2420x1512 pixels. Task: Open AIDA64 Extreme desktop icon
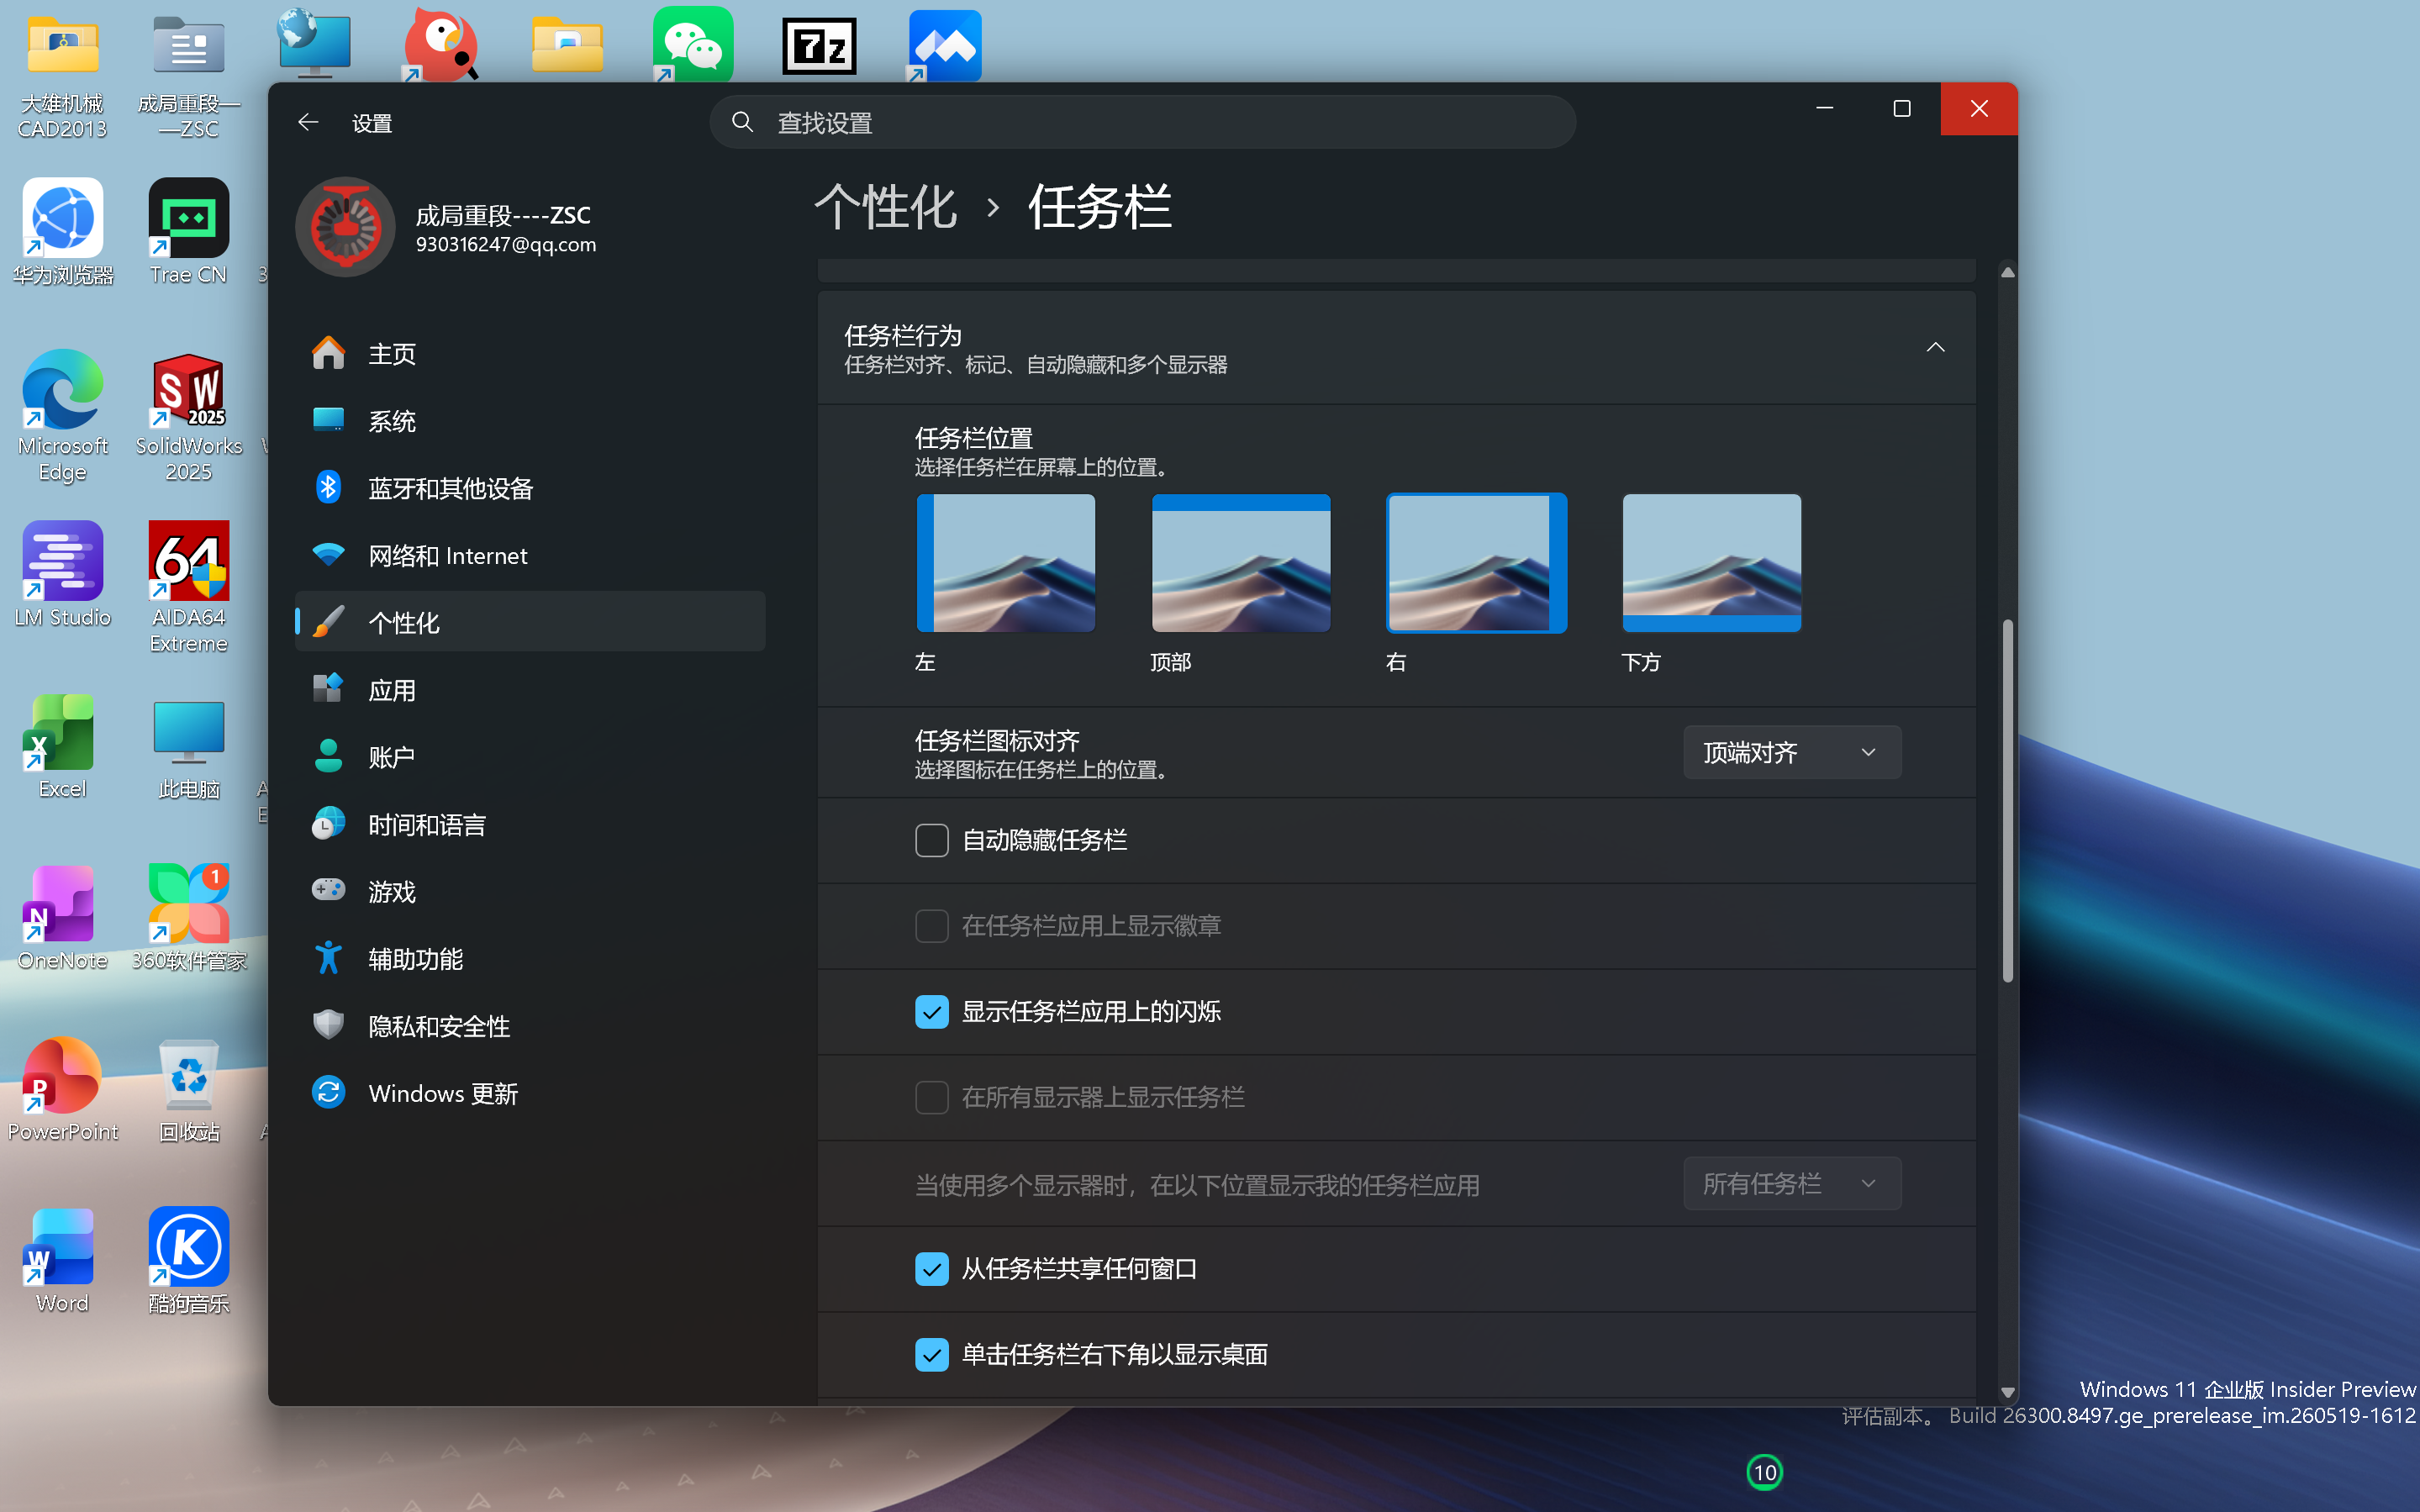point(188,588)
